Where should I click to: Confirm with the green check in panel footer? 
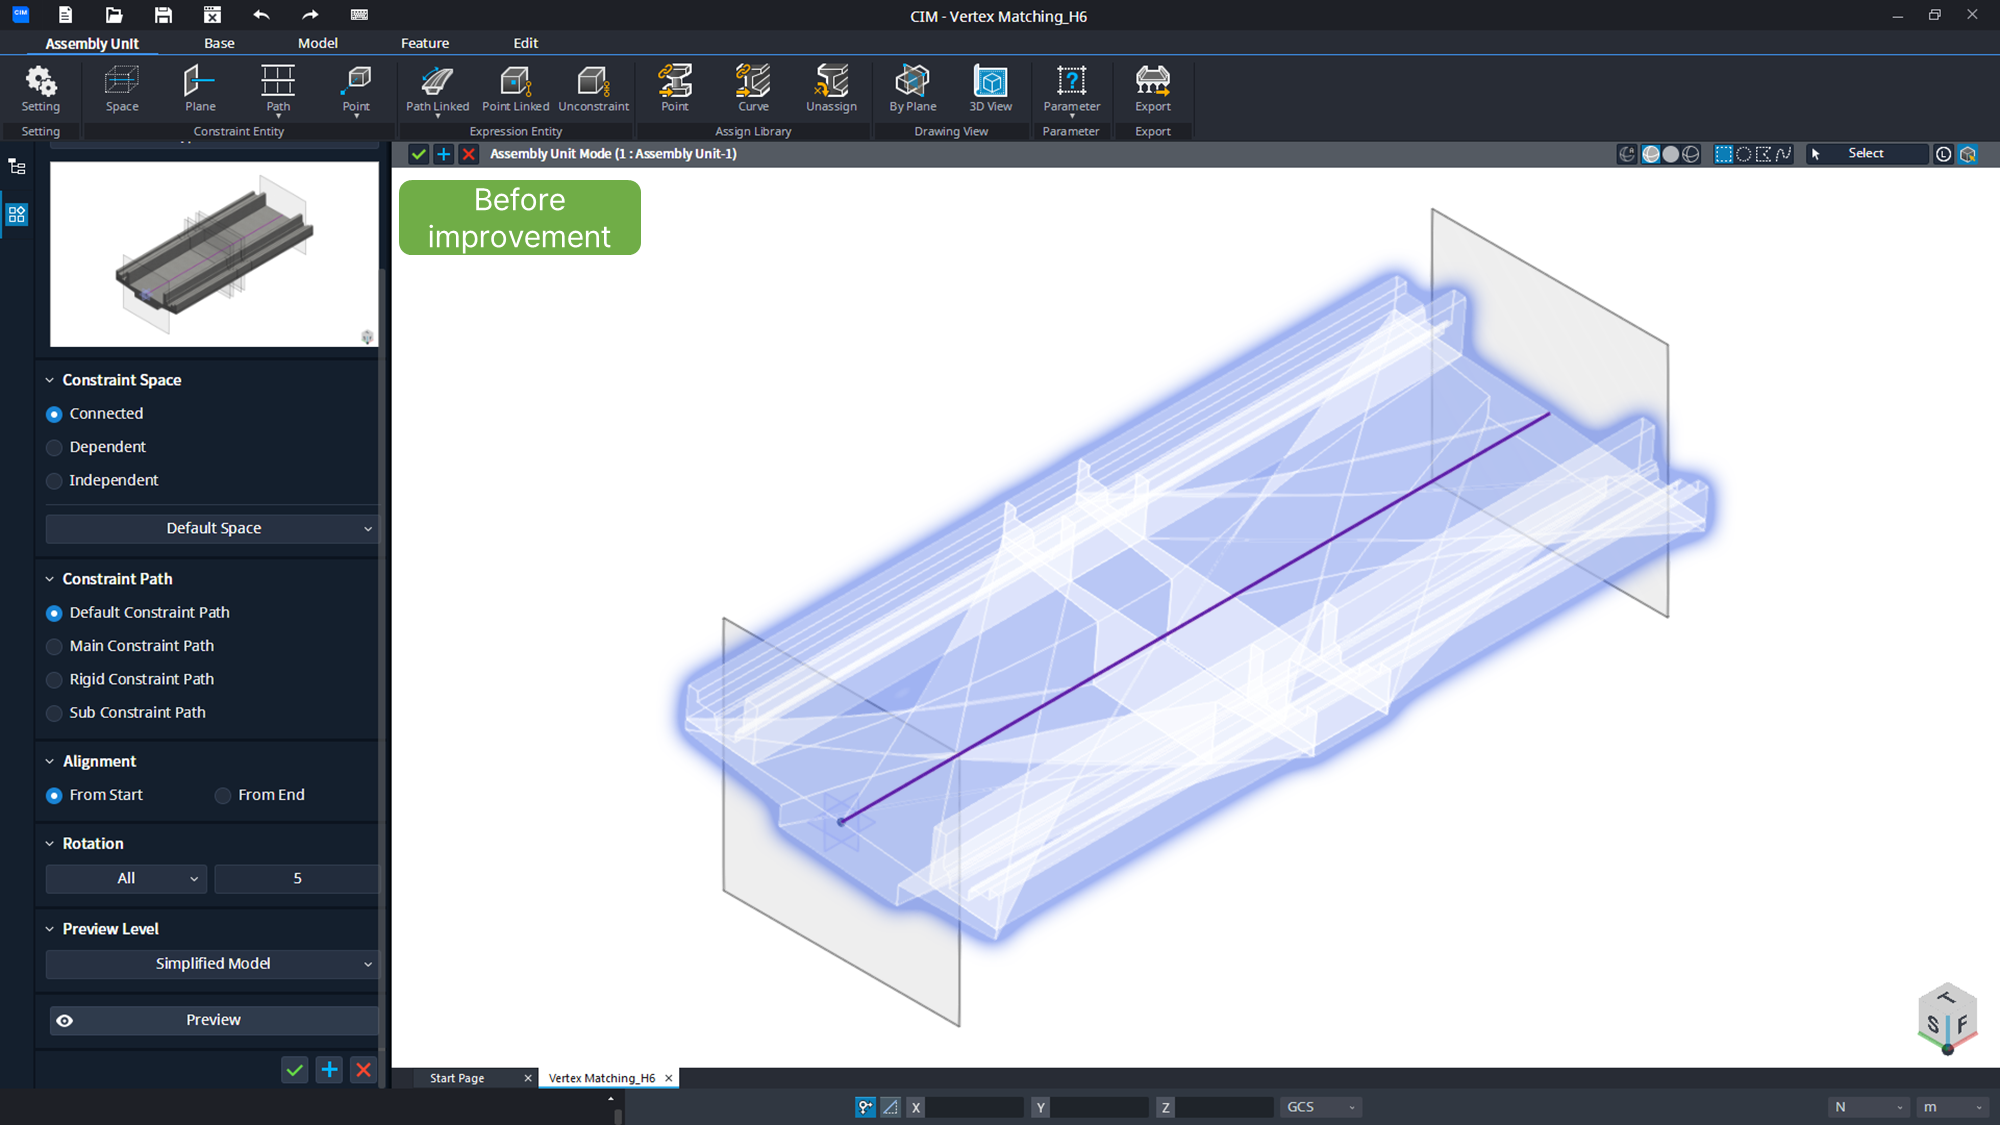pyautogui.click(x=294, y=1070)
